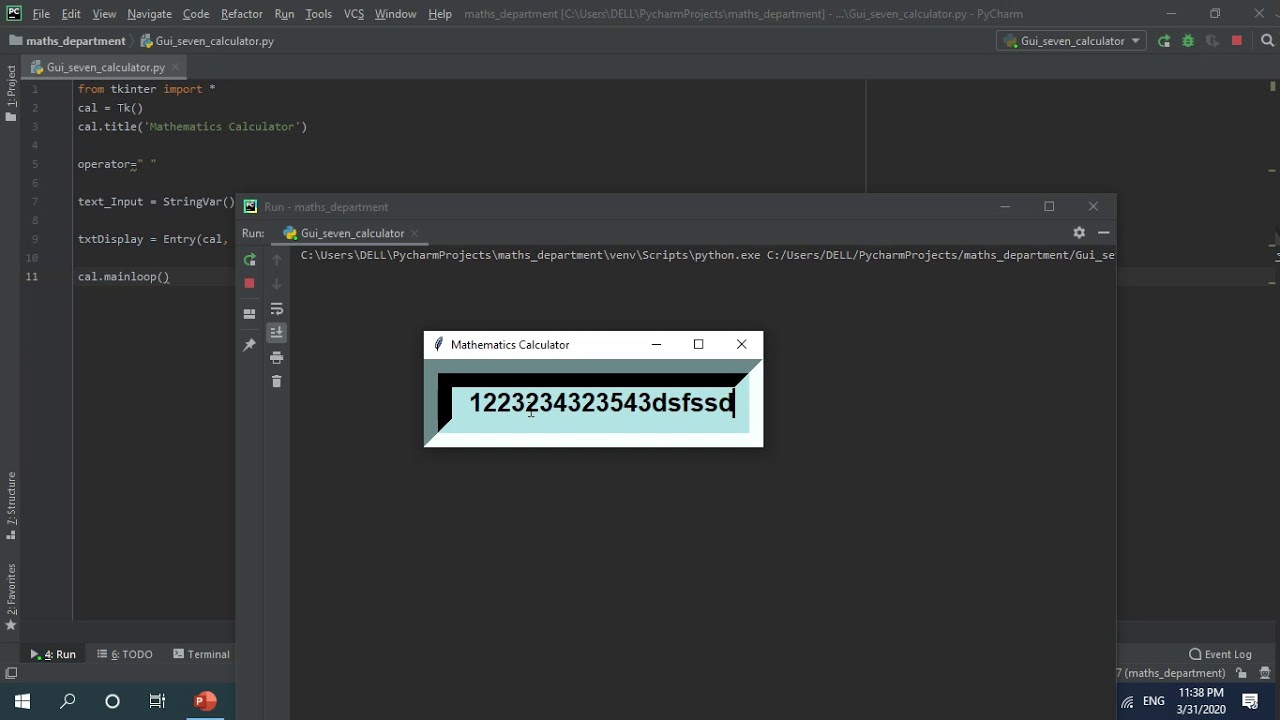Screen dimensions: 1280x720
Task: Toggle soft-wrap in Run console
Action: (277, 309)
